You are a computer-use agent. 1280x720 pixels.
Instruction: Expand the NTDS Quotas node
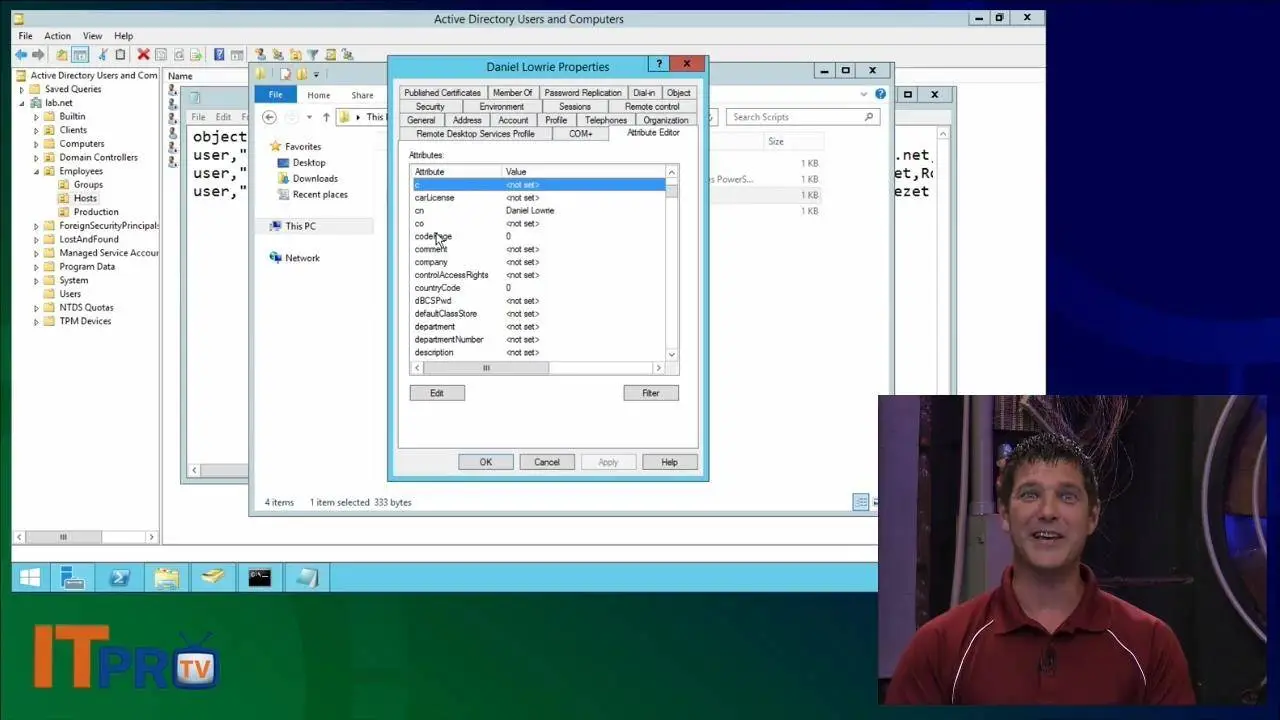(x=36, y=308)
